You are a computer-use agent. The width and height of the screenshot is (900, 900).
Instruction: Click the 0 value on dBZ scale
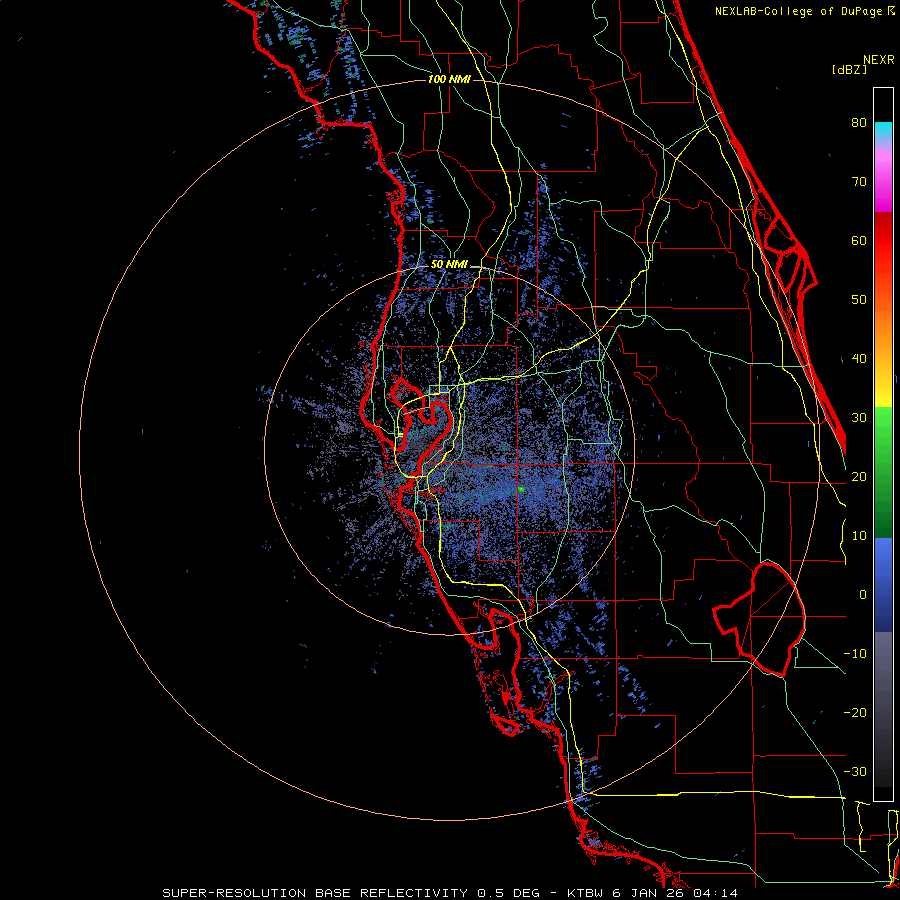coord(863,595)
